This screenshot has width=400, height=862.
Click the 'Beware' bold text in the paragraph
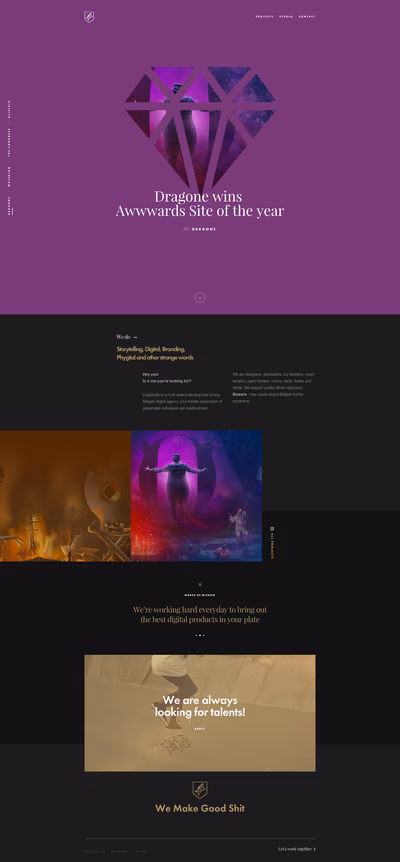tap(239, 394)
